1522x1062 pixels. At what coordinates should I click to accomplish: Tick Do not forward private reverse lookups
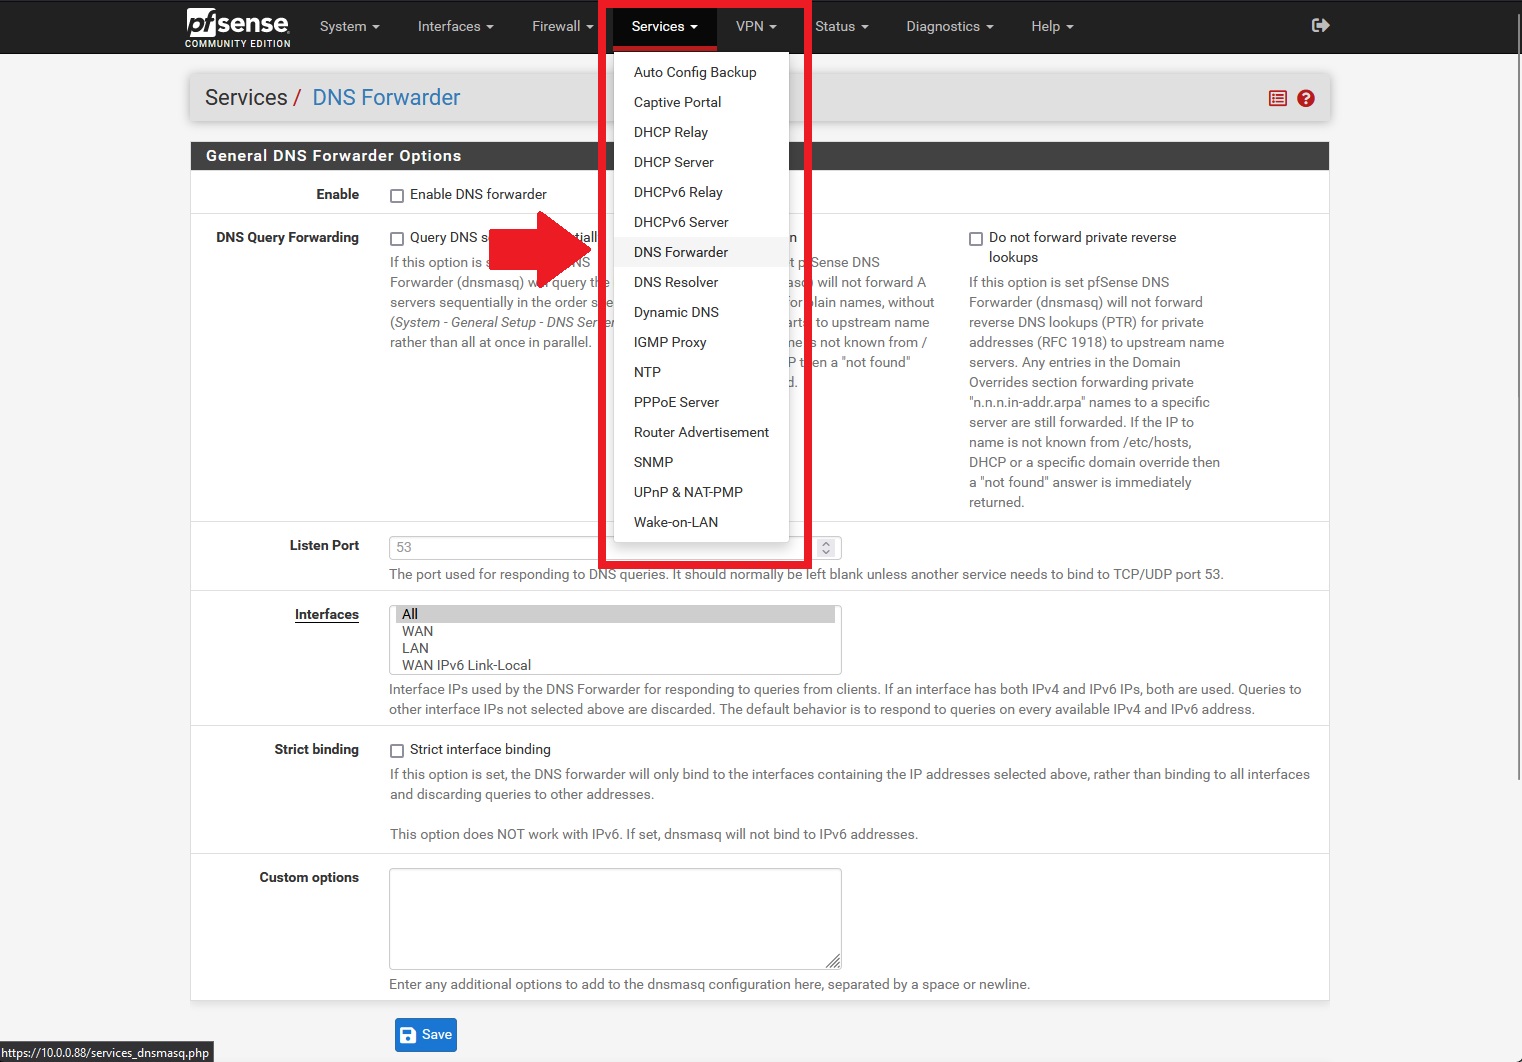tap(976, 239)
